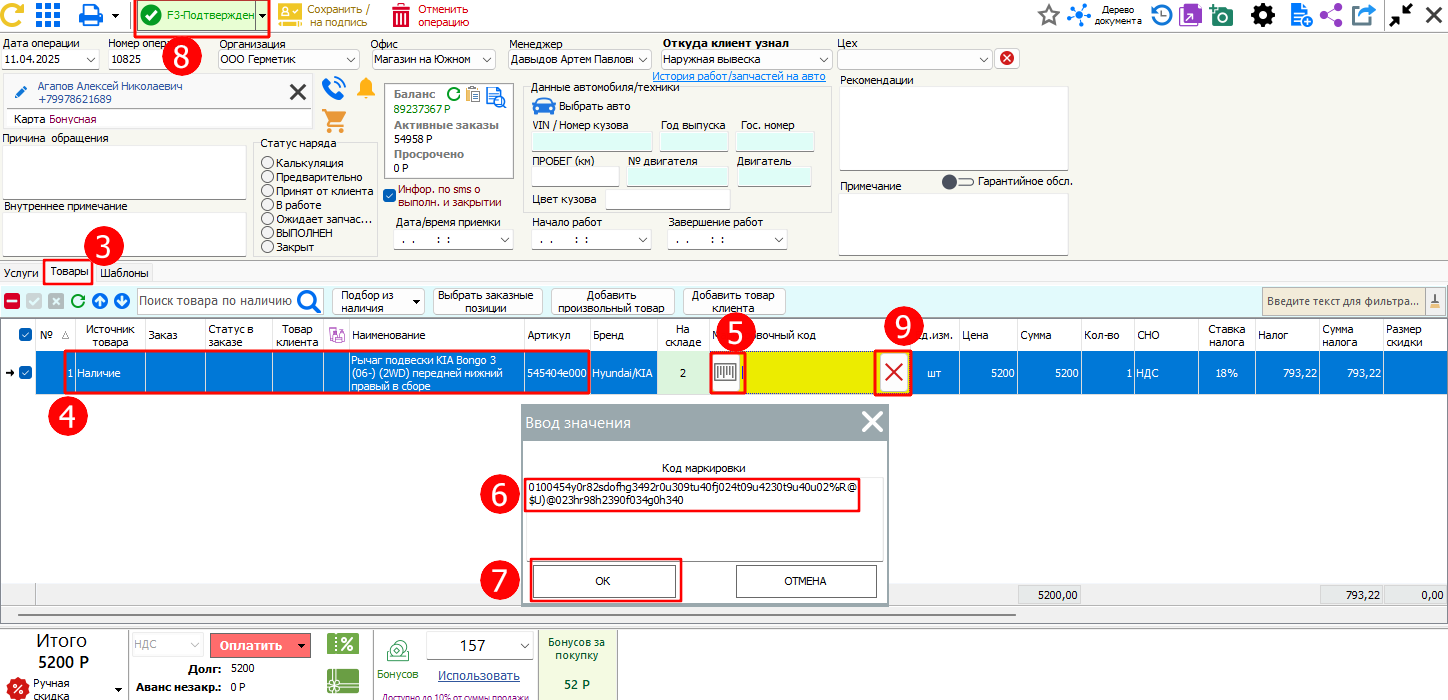Image resolution: width=1448 pixels, height=700 pixels.
Task: Click the Код маркировки text field
Action: point(703,518)
